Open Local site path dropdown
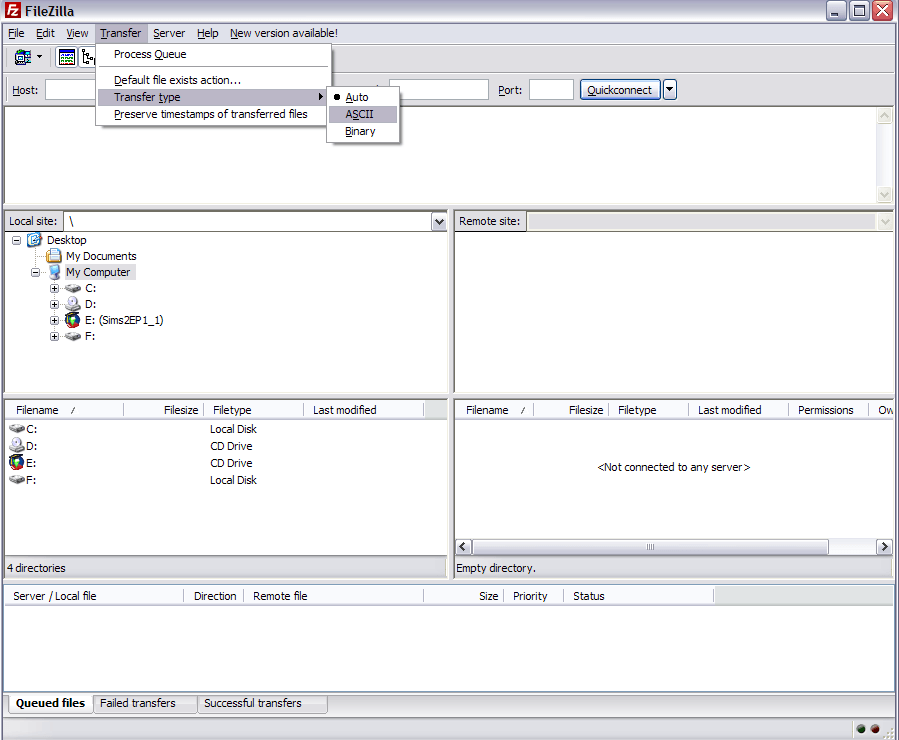The height and width of the screenshot is (740, 899). [439, 221]
